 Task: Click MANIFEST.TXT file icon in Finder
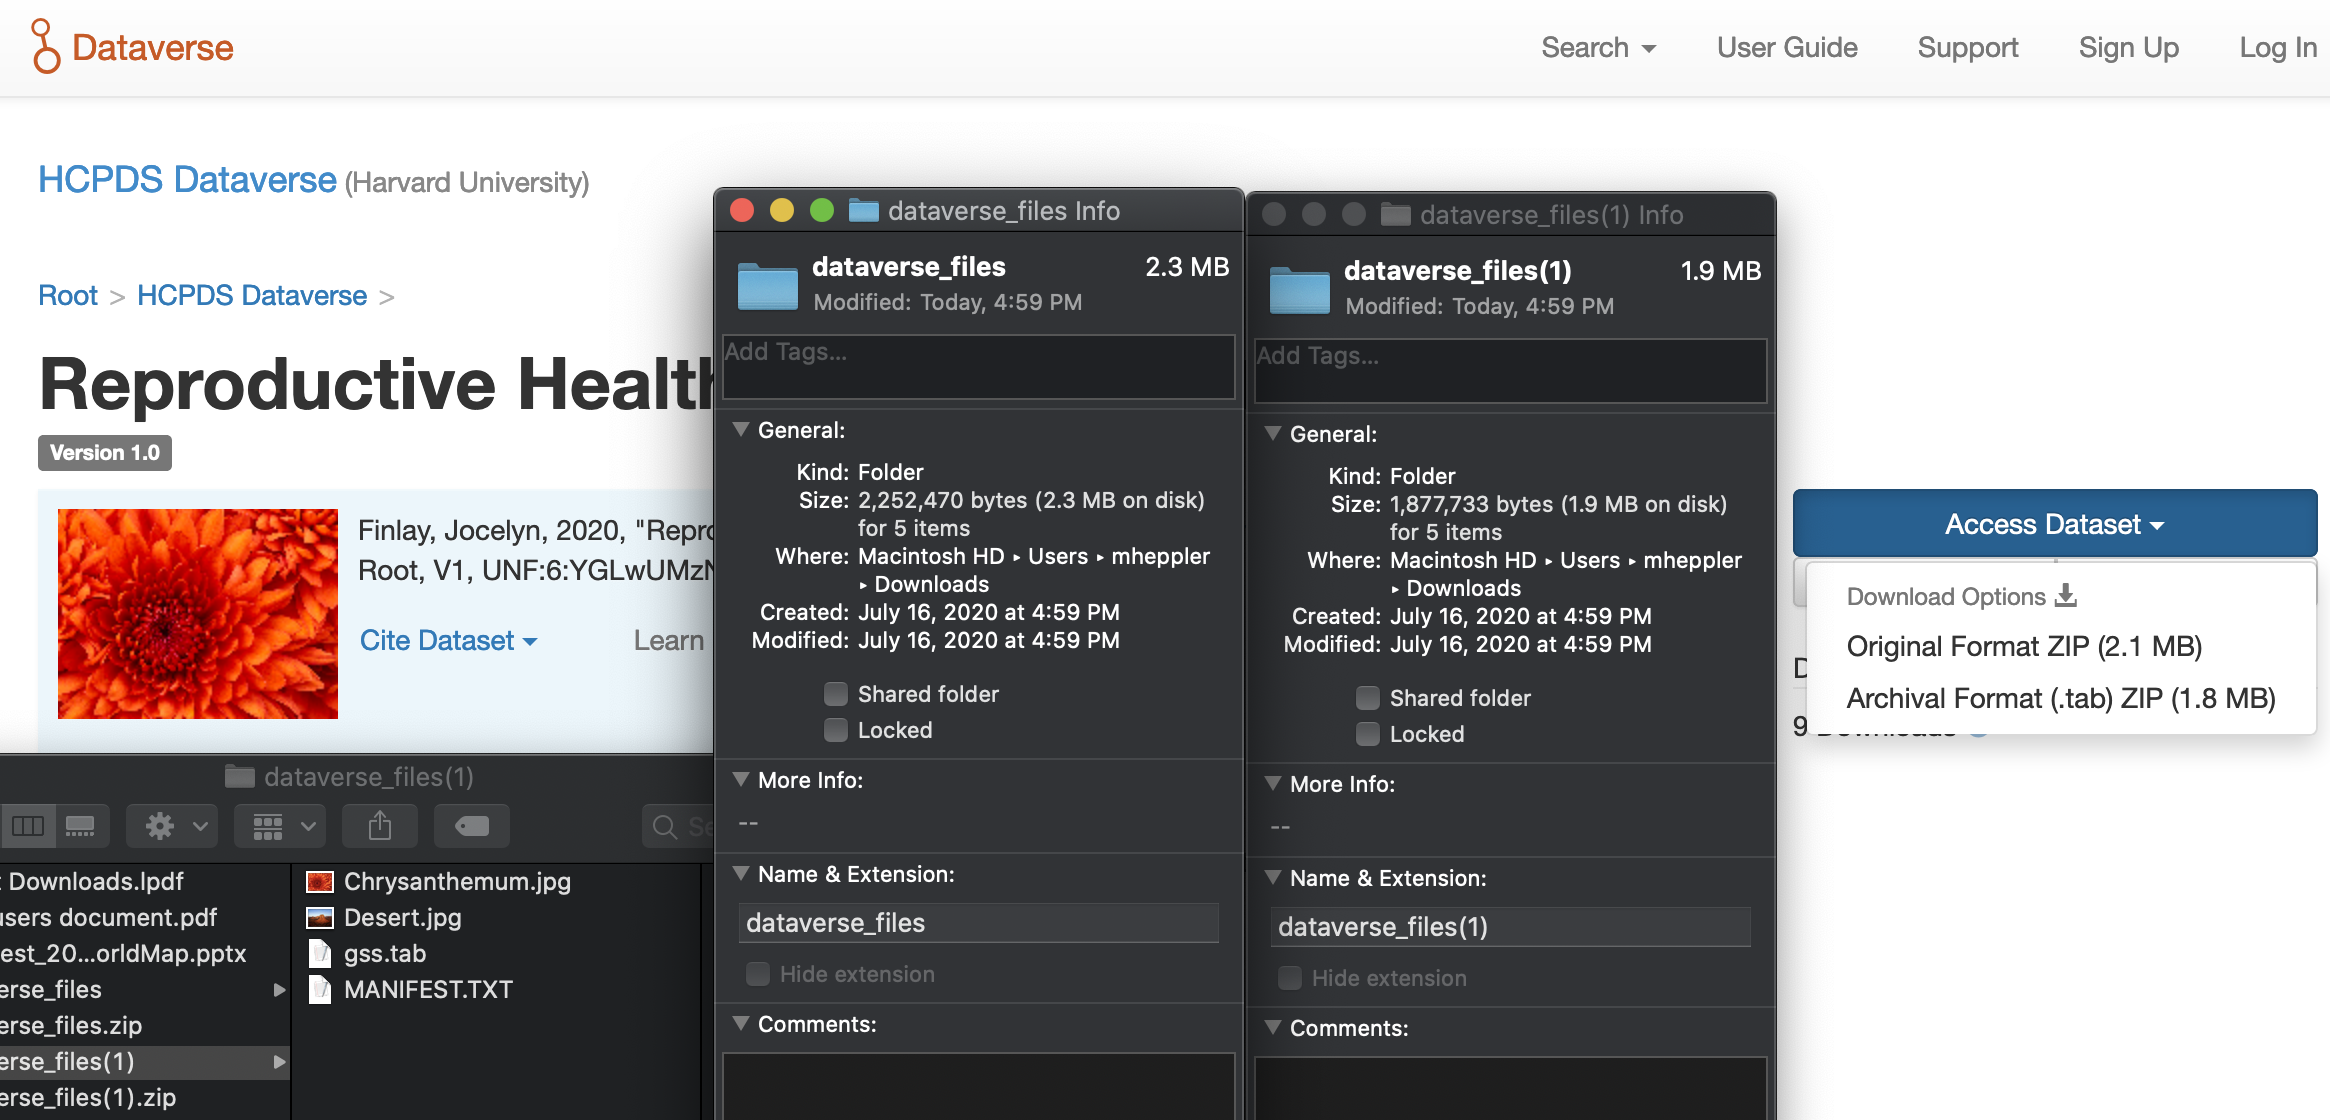(319, 989)
